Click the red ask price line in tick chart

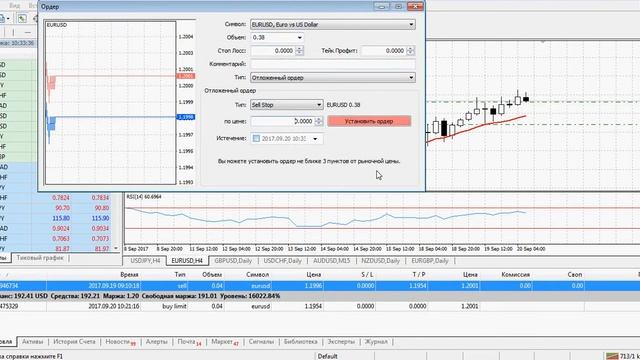coord(116,76)
